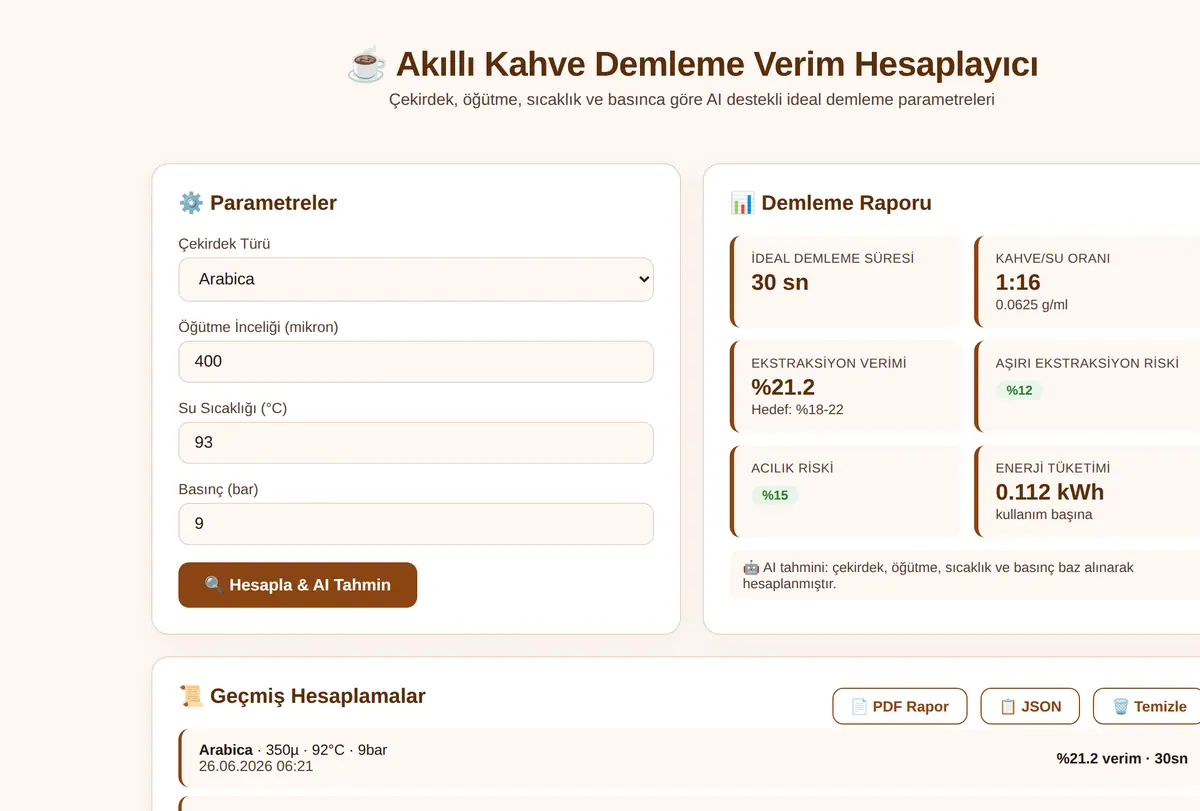This screenshot has width=1200, height=811.
Task: Click the robot icon in AI tahmini note
Action: click(x=751, y=567)
